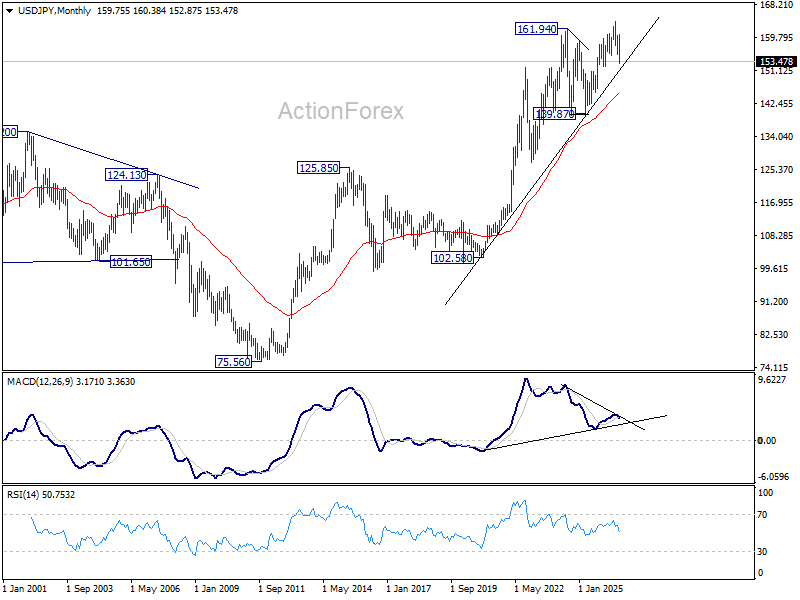This screenshot has width=800, height=600.
Task: Open the USDJPY symbol dropdown arrow
Action: pyautogui.click(x=10, y=11)
